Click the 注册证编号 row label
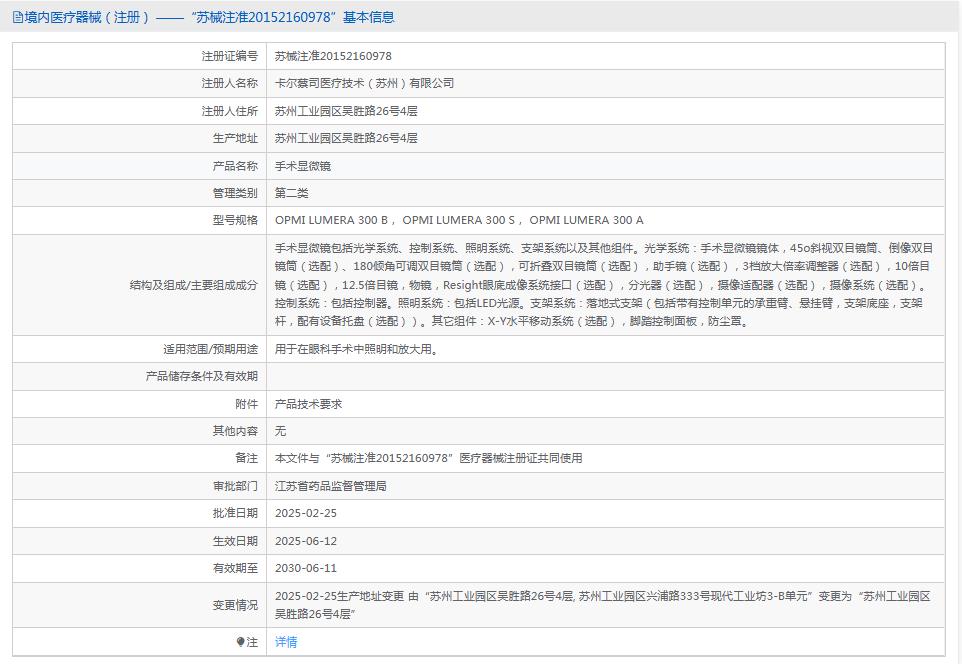962x664 pixels. (229, 56)
